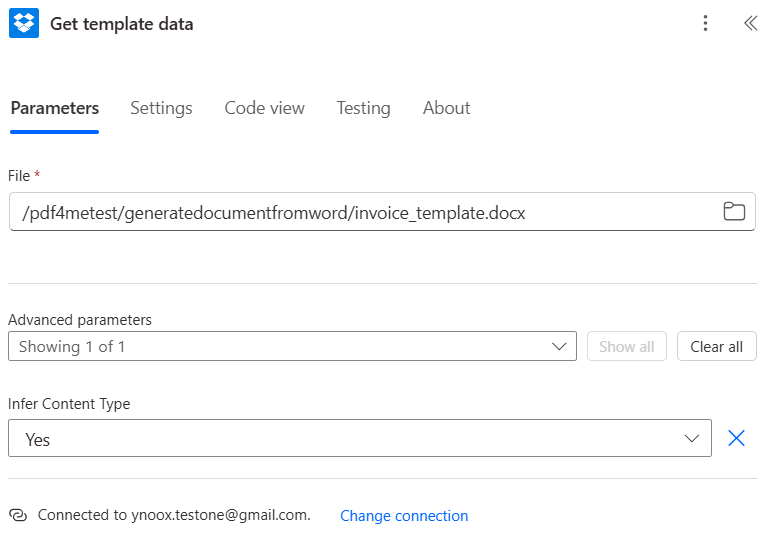Click the Change connection link
775x545 pixels.
point(404,516)
